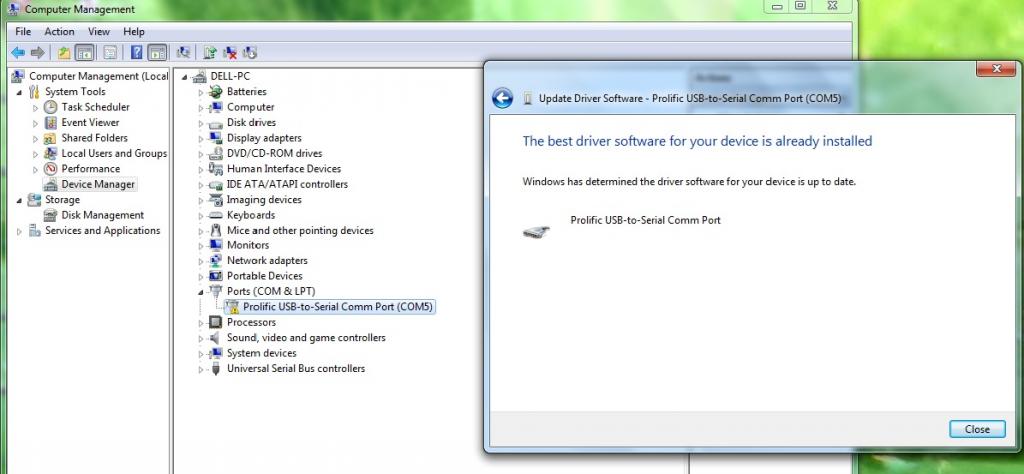Screen dimensions: 1024x474
Task: Expand IDE ATA/ATAPI controllers category
Action: tap(201, 185)
